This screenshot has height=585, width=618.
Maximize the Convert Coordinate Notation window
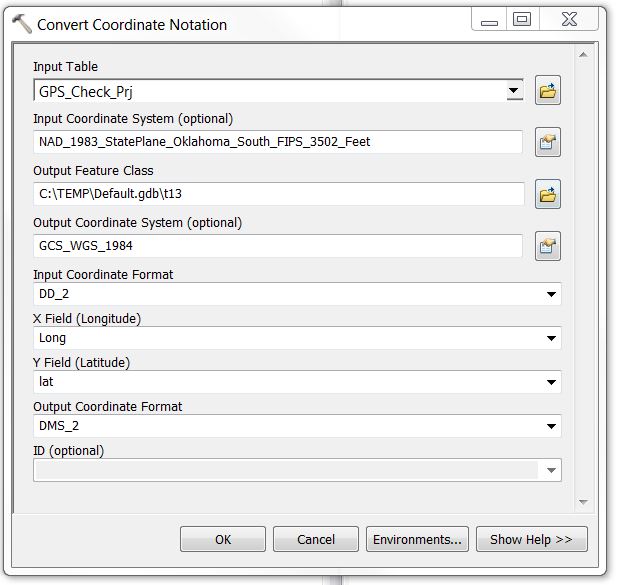(x=521, y=18)
